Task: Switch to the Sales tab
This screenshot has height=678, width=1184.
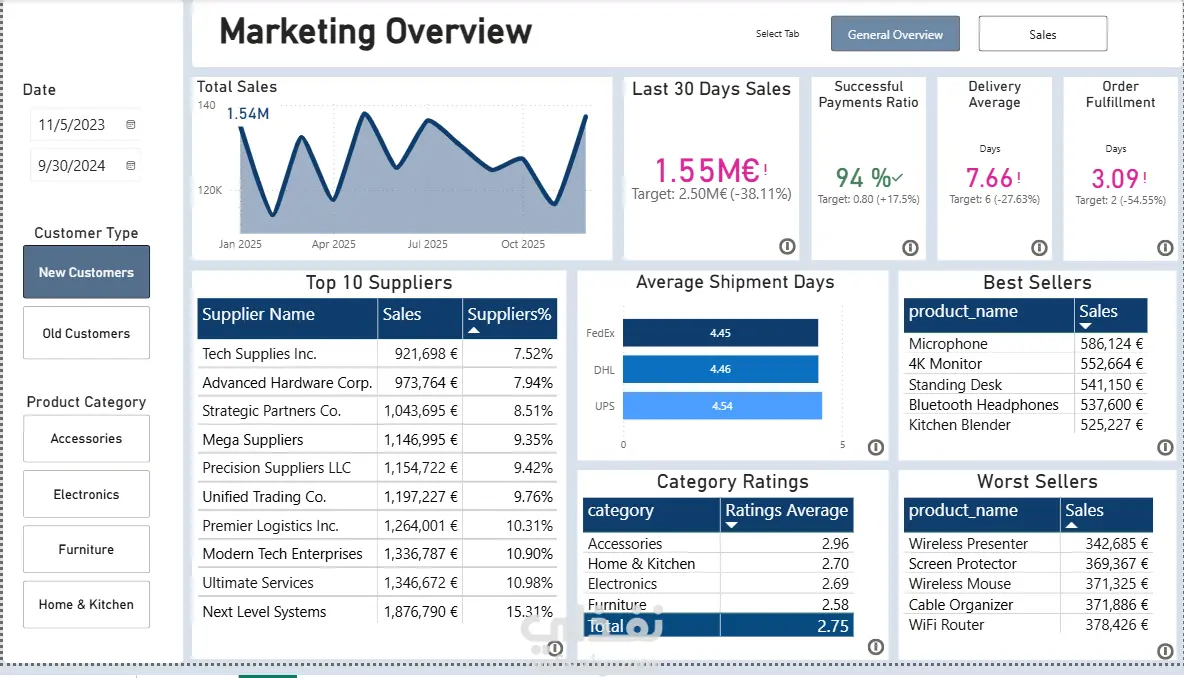Action: click(1042, 34)
